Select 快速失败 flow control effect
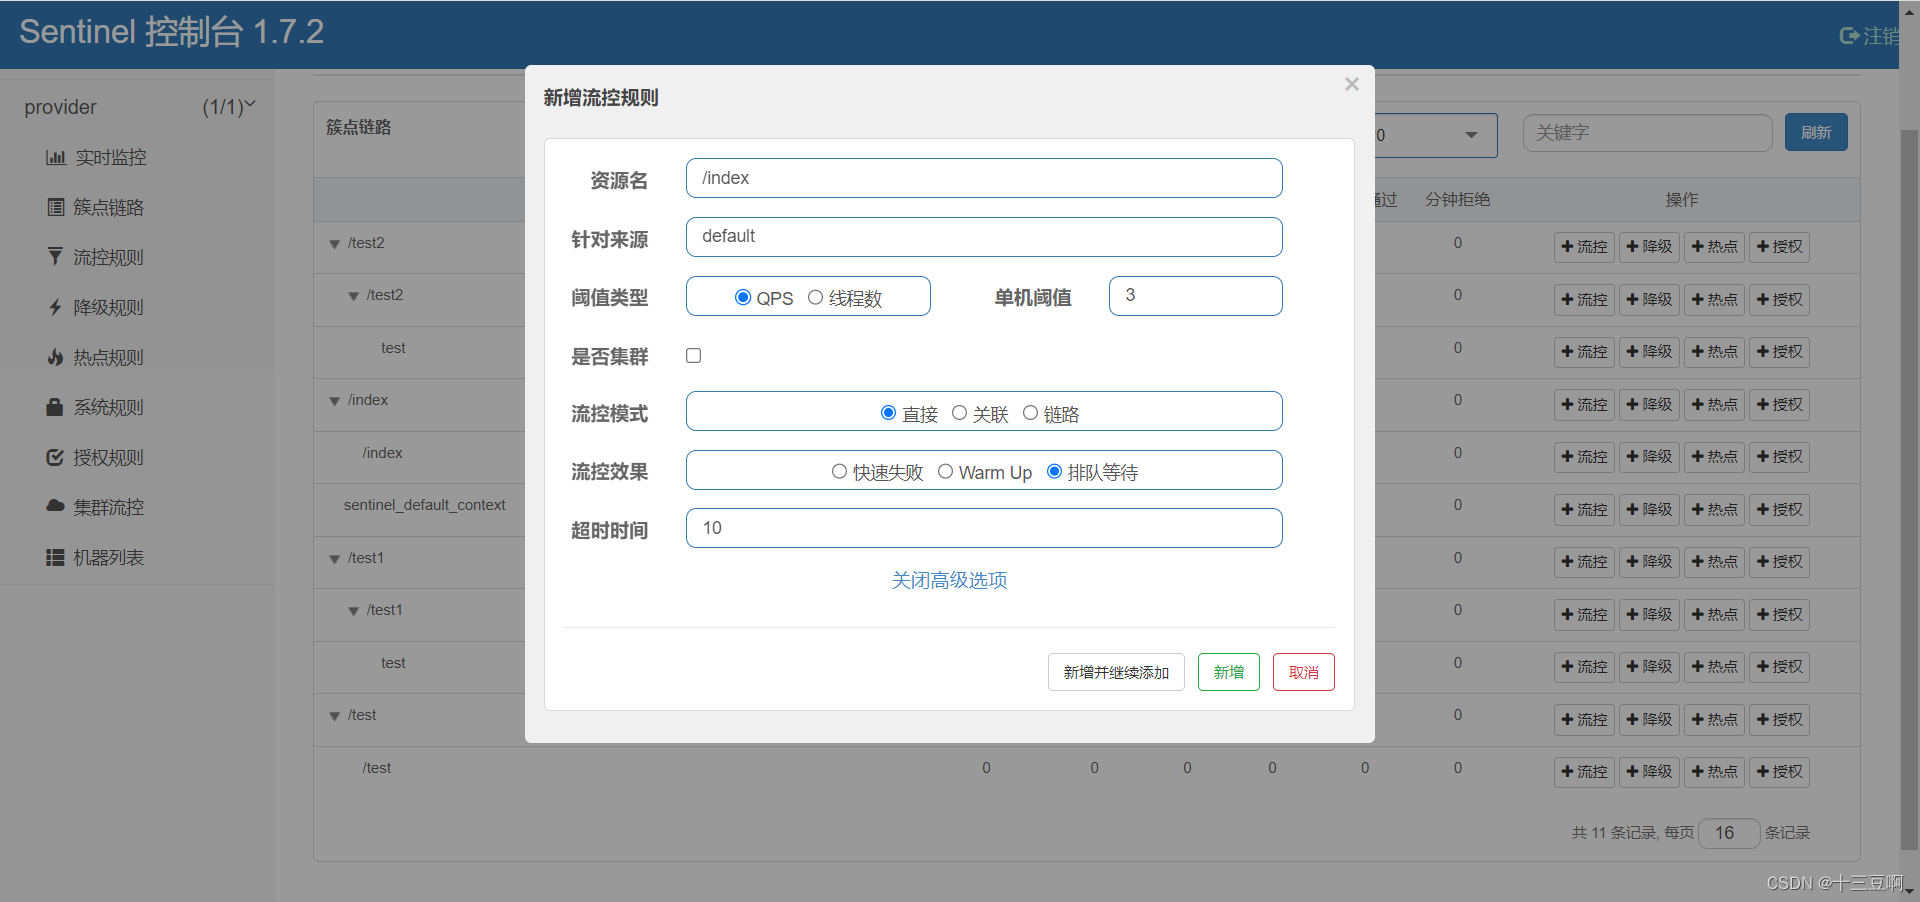This screenshot has width=1920, height=902. [x=839, y=471]
